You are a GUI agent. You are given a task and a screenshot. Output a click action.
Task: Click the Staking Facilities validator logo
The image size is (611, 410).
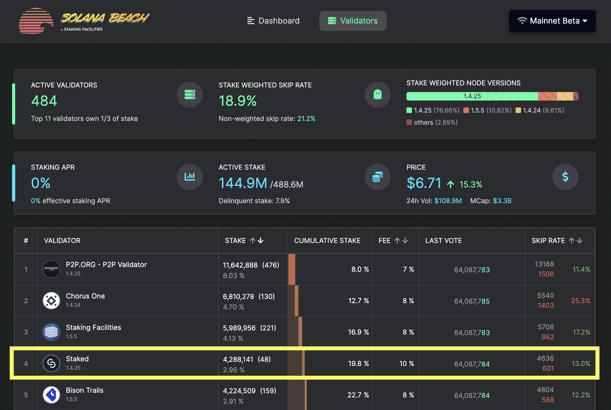click(51, 332)
